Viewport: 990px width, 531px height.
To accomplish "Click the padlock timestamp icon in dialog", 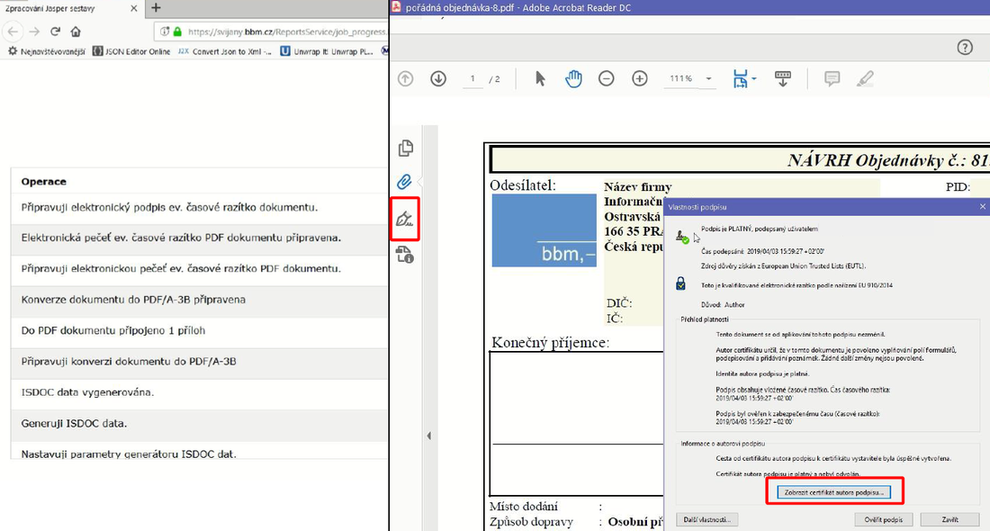I will pyautogui.click(x=681, y=283).
